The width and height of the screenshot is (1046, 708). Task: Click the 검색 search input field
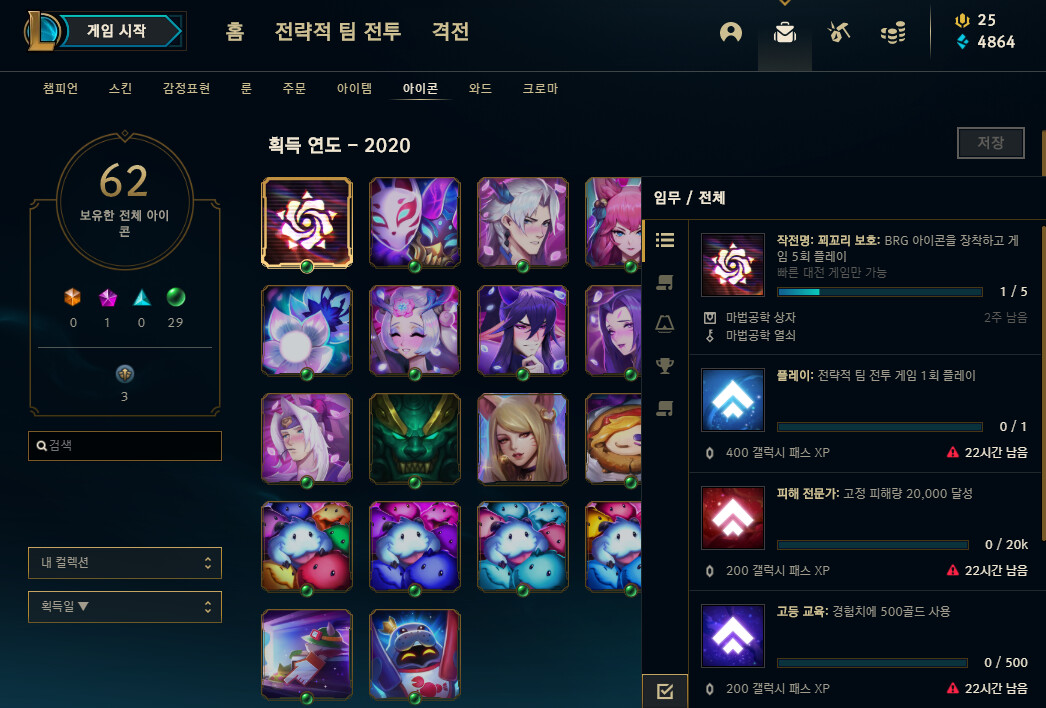point(125,446)
